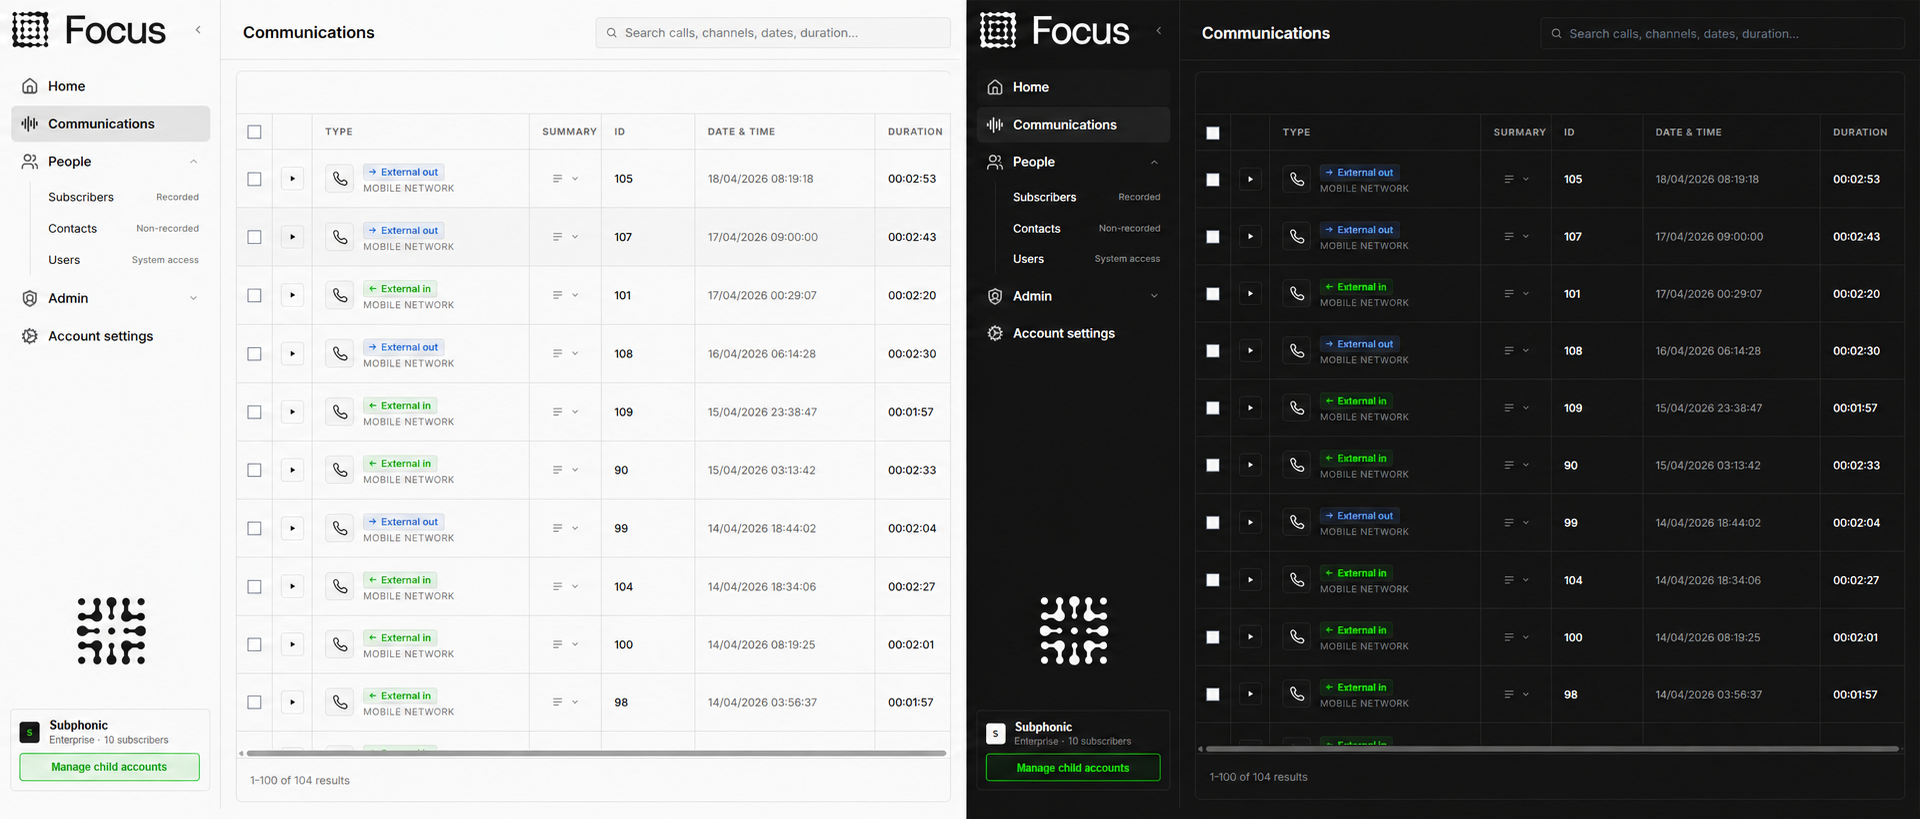This screenshot has height=819, width=1920.
Task: Play call 101 in the dark table
Action: (1250, 294)
